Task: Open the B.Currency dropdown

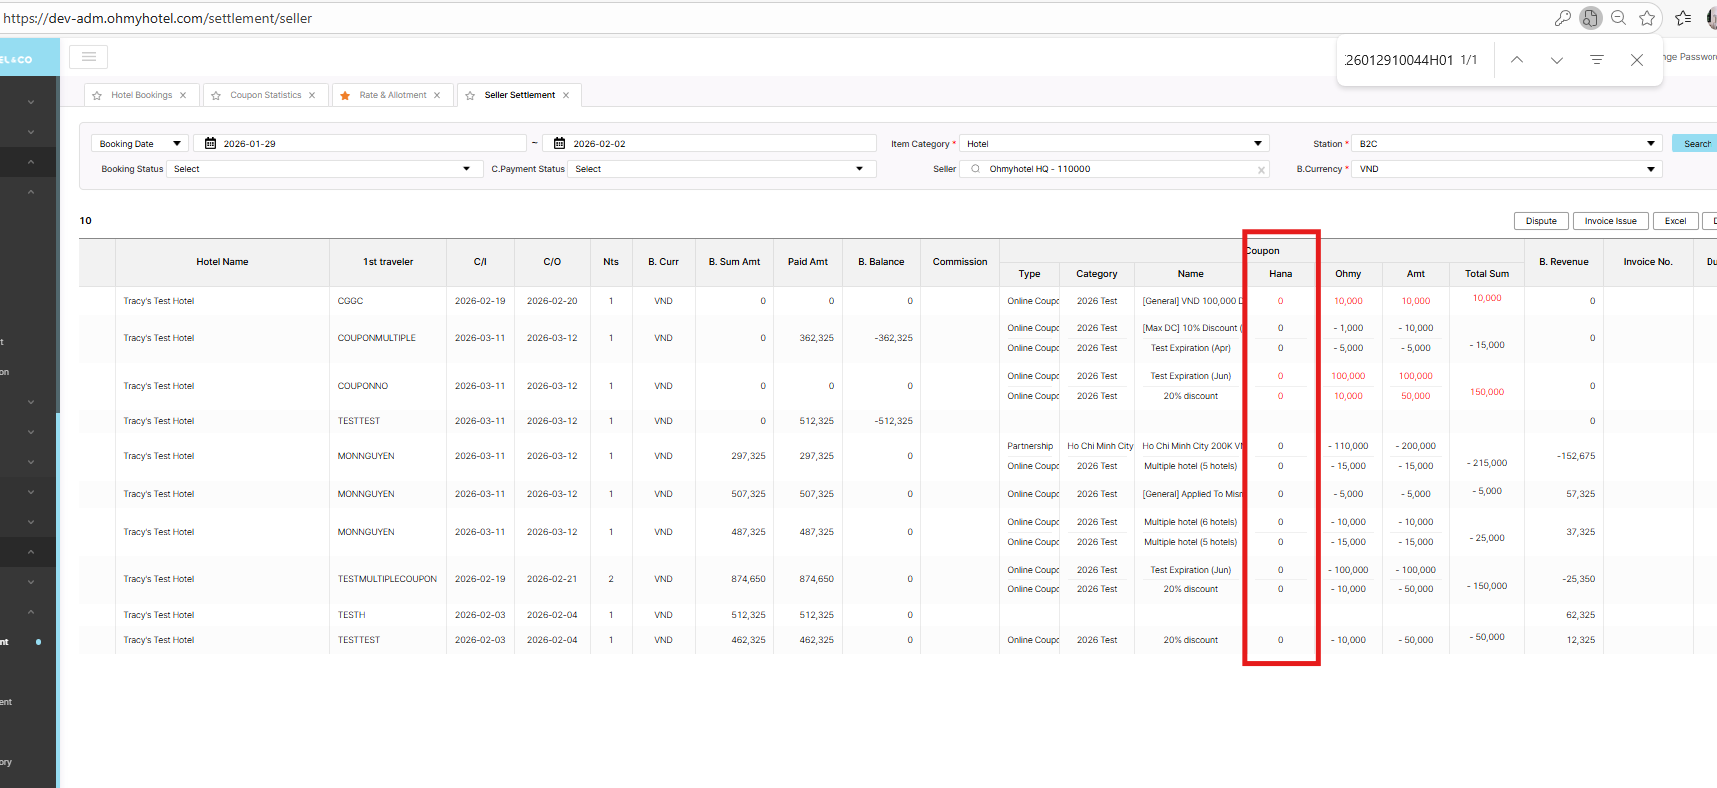Action: pos(1505,169)
